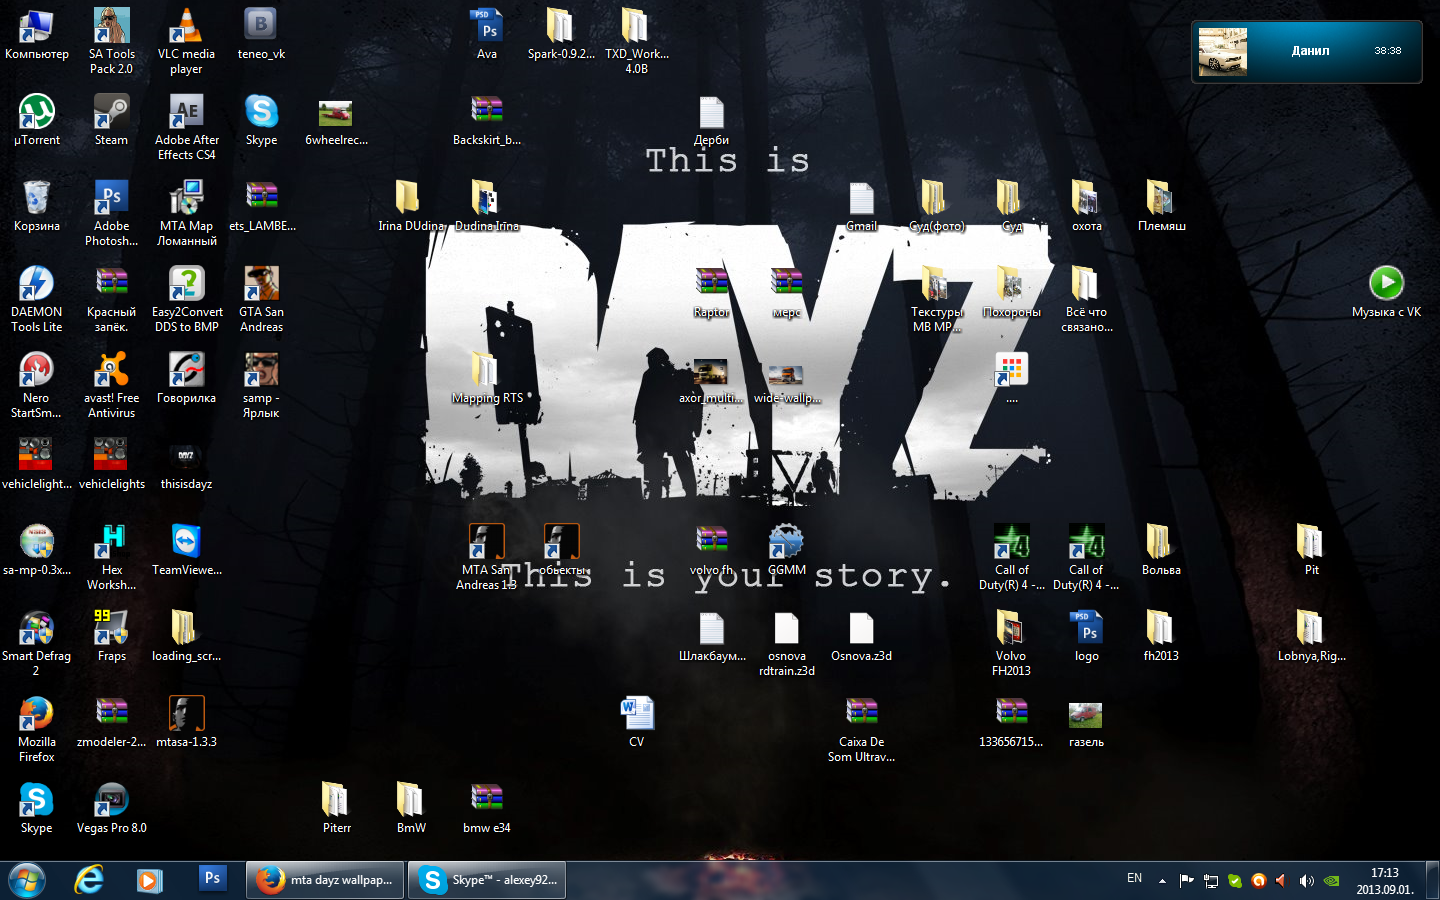The height and width of the screenshot is (900, 1440).
Task: Click the Piterr folder icon
Action: 336,809
